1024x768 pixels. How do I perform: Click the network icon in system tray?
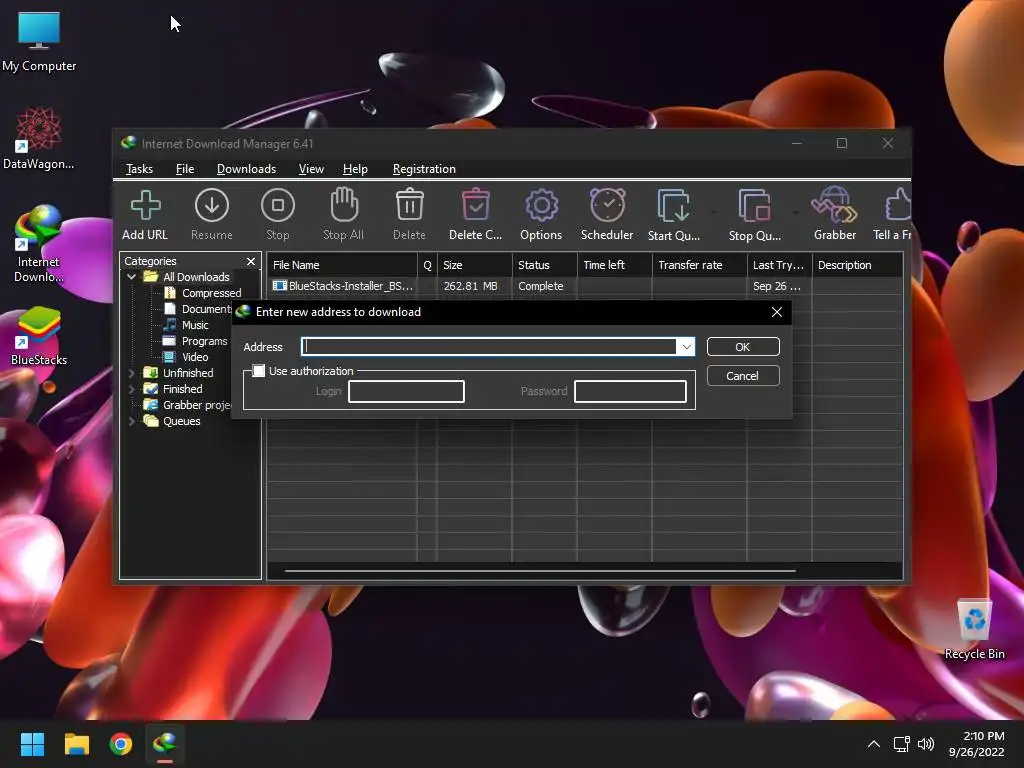tap(902, 744)
